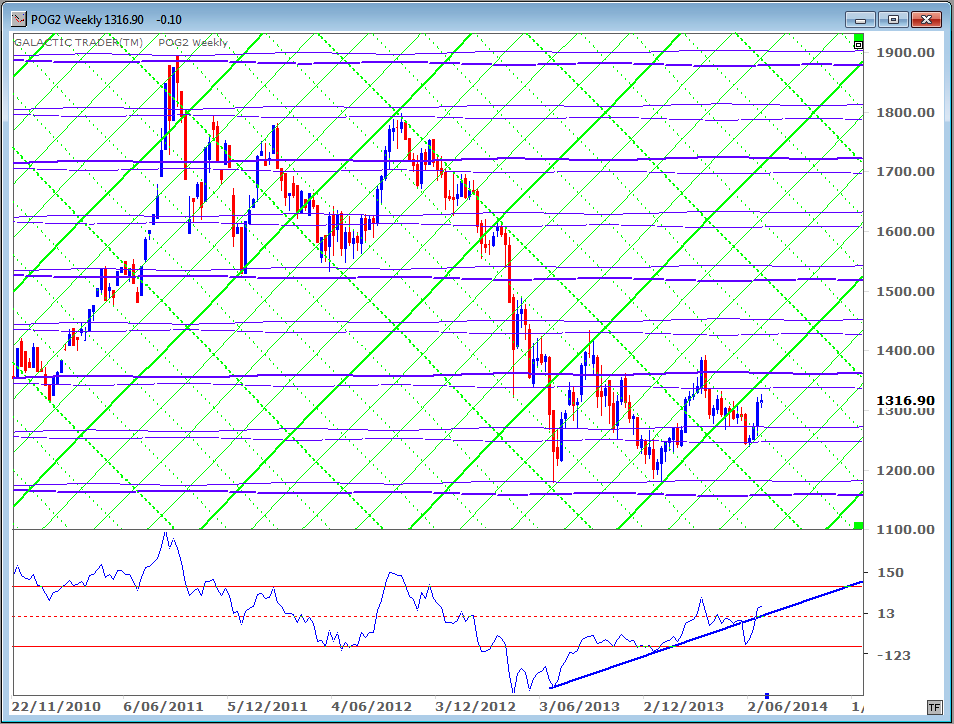This screenshot has width=954, height=724.
Task: Maximize the POG2 Weekly chart window
Action: pos(893,20)
